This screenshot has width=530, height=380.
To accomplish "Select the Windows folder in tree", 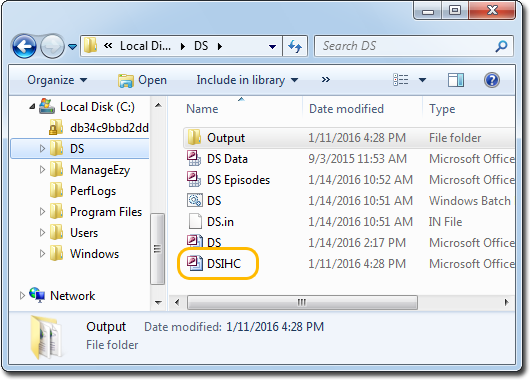I will [x=94, y=254].
